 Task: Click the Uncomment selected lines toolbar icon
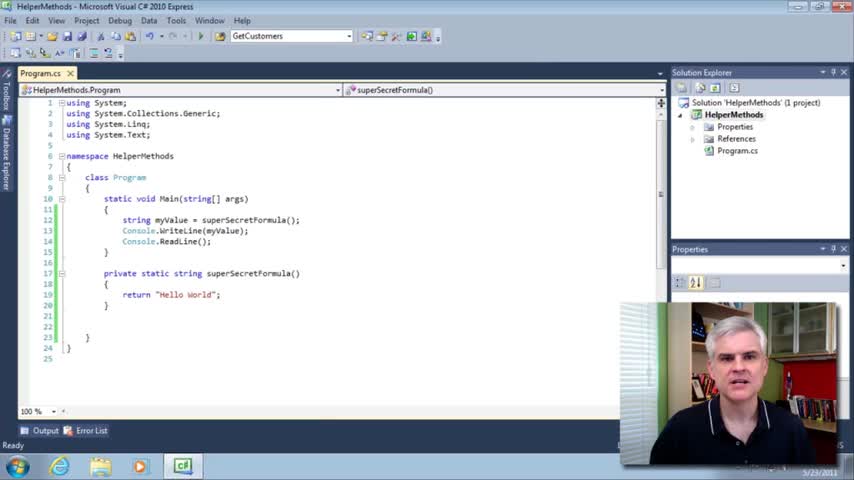[108, 53]
